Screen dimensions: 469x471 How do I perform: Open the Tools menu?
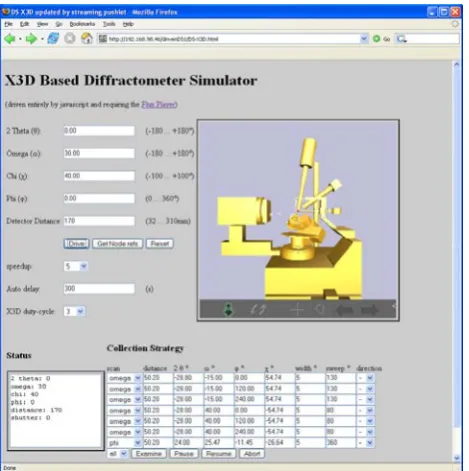(109, 24)
